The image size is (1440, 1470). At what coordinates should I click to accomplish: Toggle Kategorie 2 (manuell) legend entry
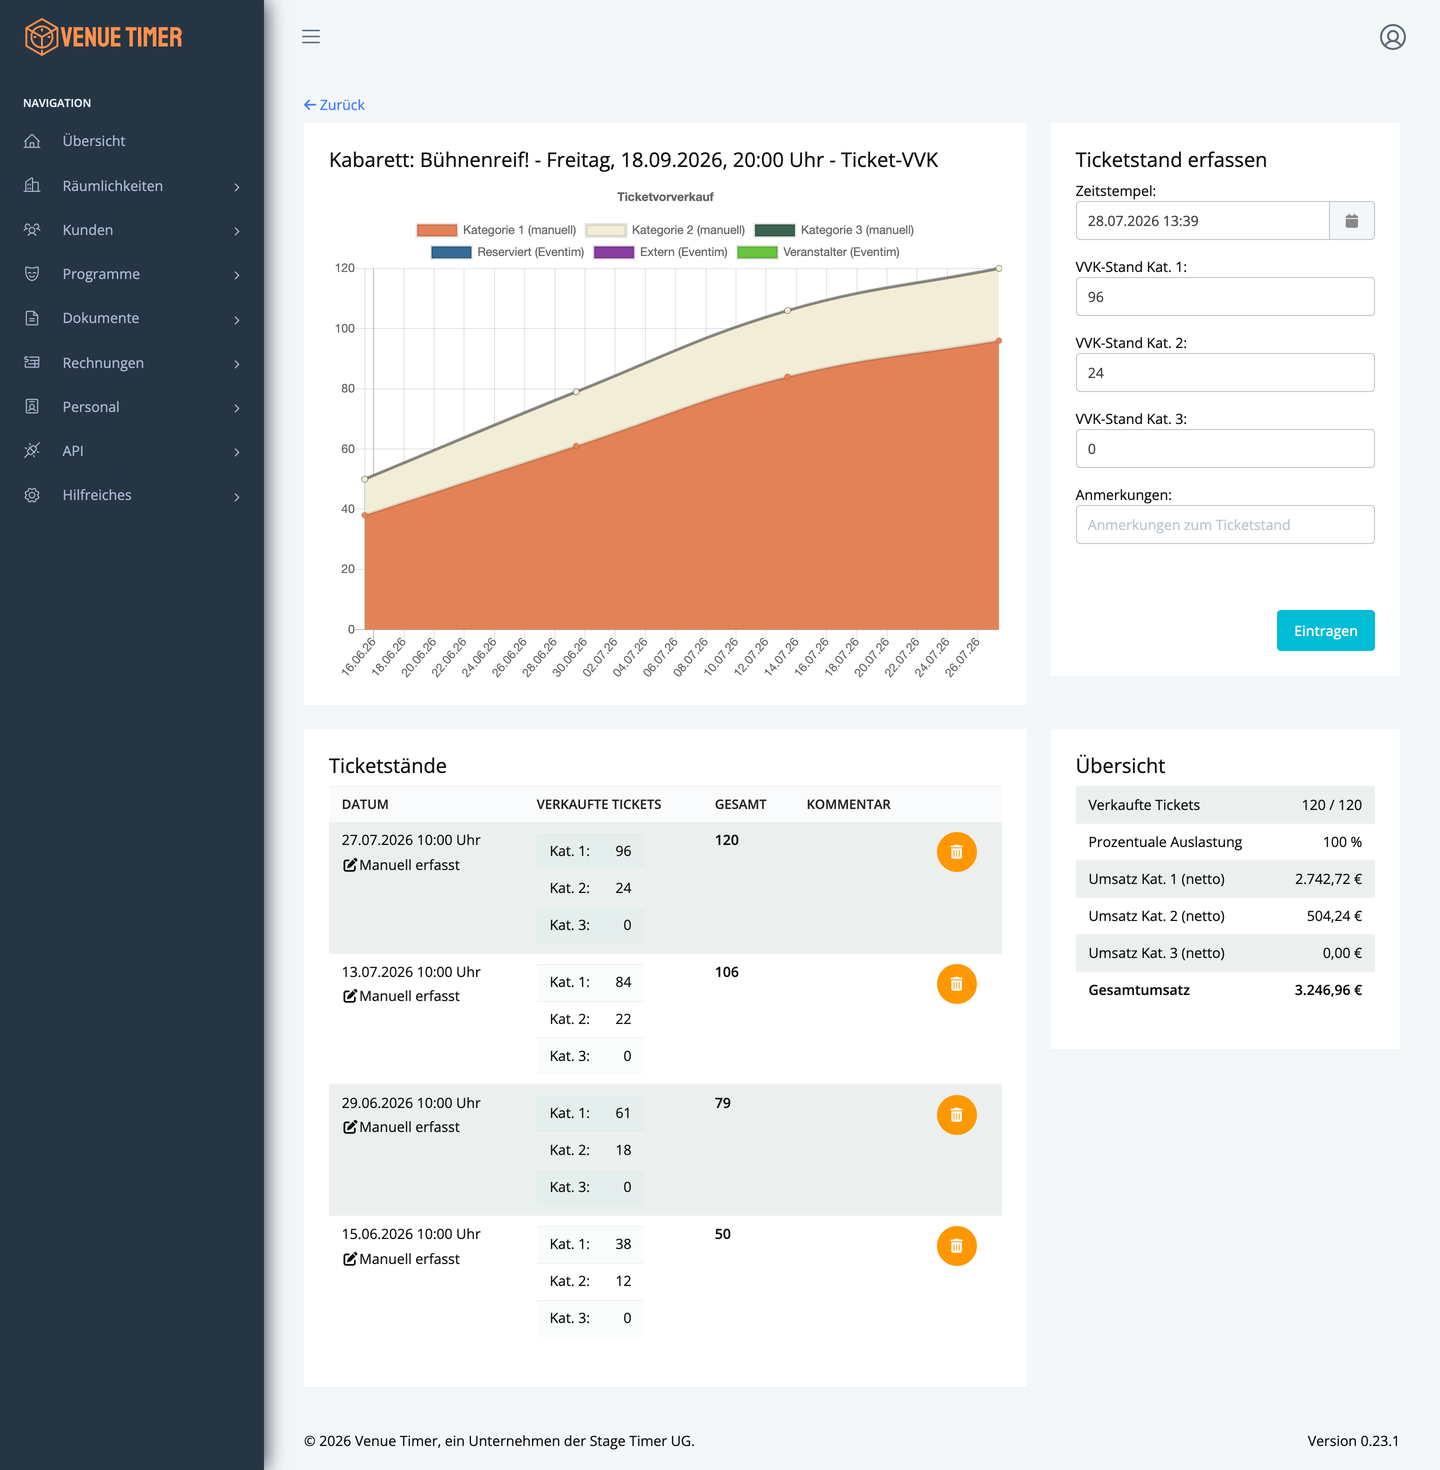pyautogui.click(x=665, y=230)
